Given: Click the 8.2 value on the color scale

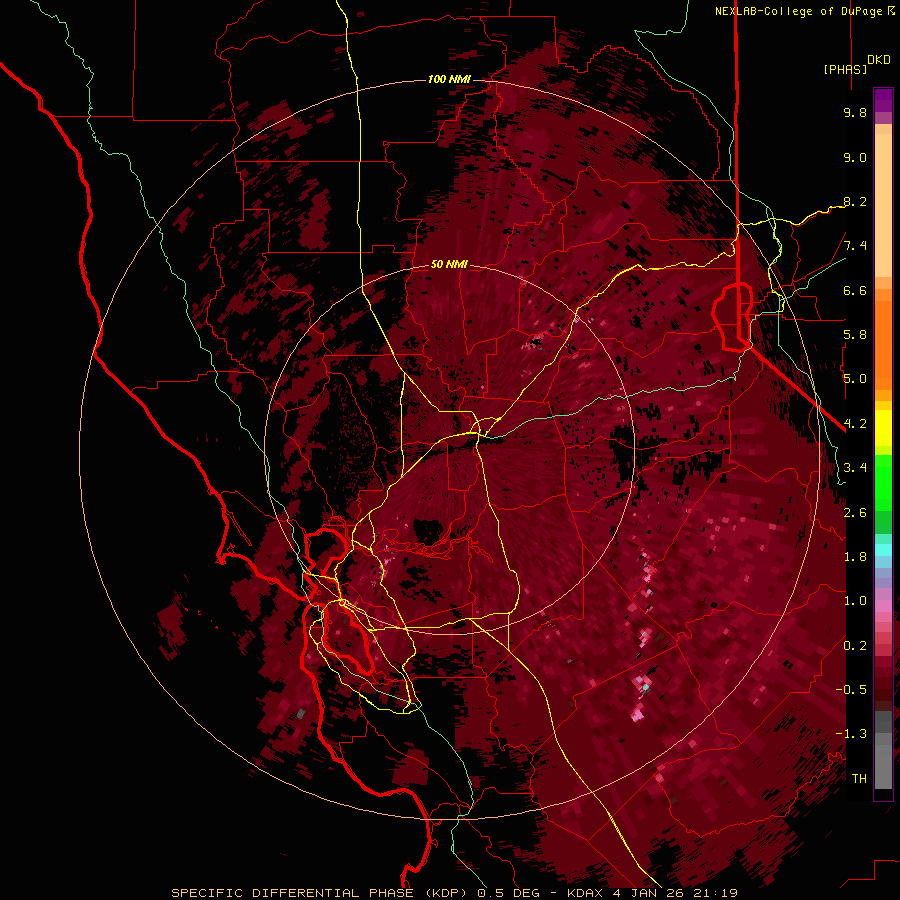Looking at the screenshot, I should point(855,201).
